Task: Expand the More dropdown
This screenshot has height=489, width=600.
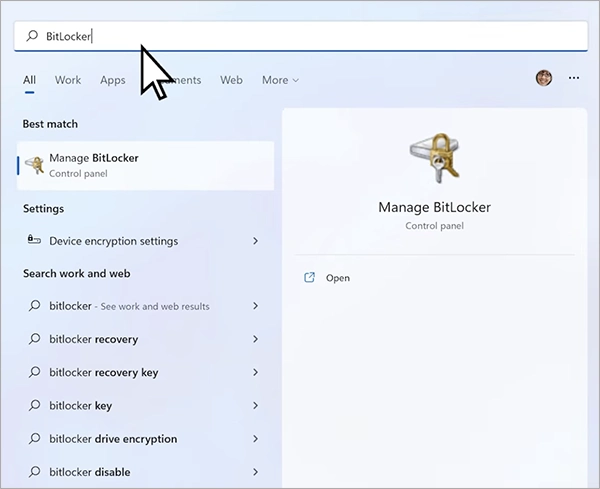Action: [x=280, y=80]
